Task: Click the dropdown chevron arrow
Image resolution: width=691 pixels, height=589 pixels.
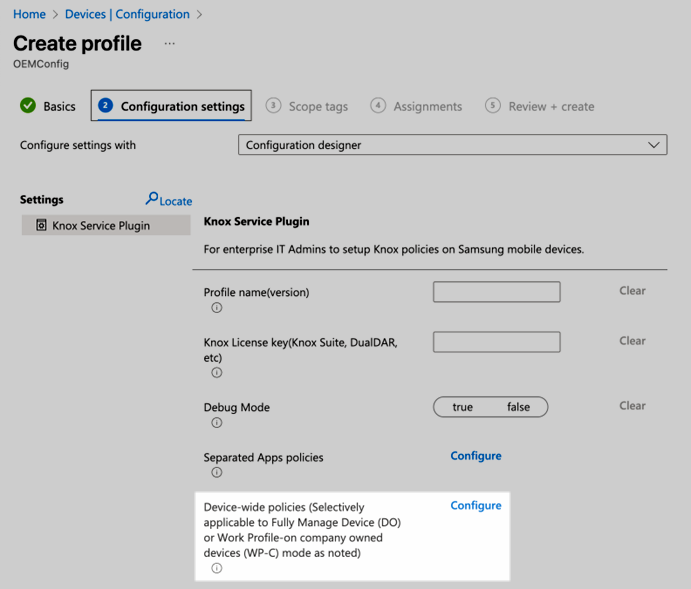Action: 654,145
